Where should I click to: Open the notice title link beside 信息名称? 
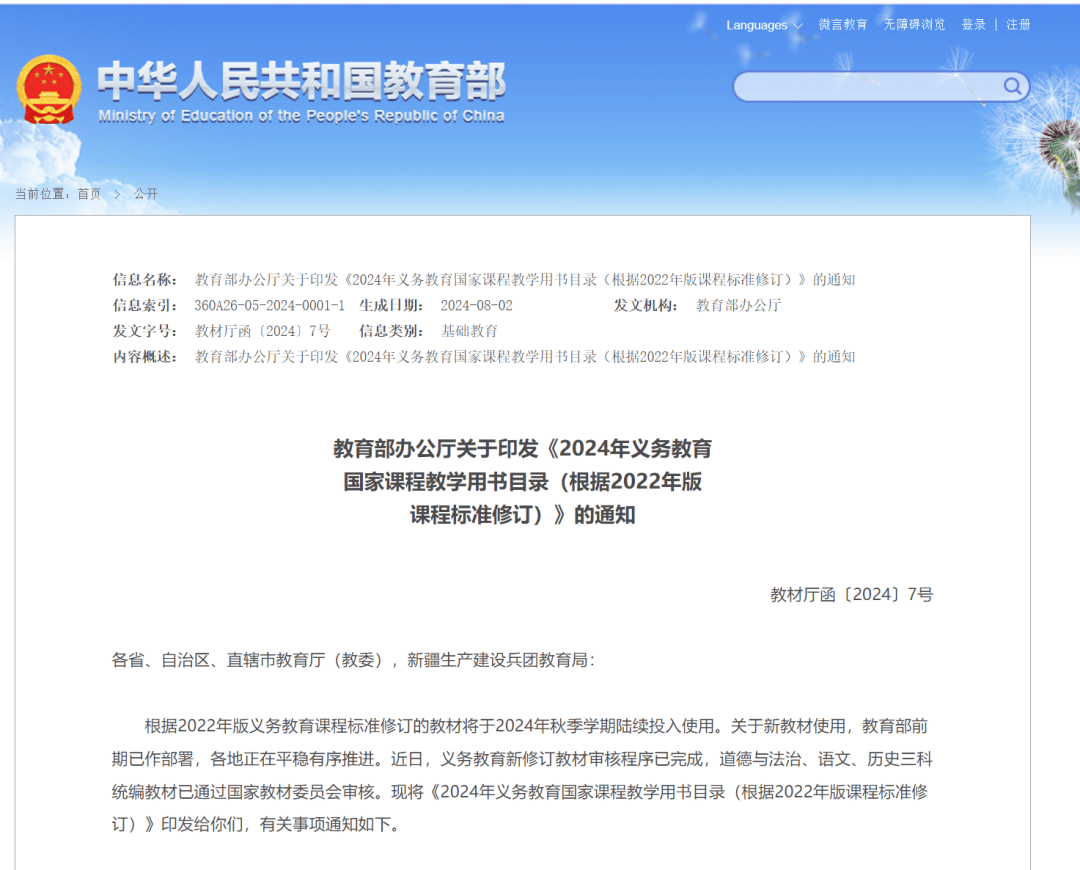click(525, 280)
